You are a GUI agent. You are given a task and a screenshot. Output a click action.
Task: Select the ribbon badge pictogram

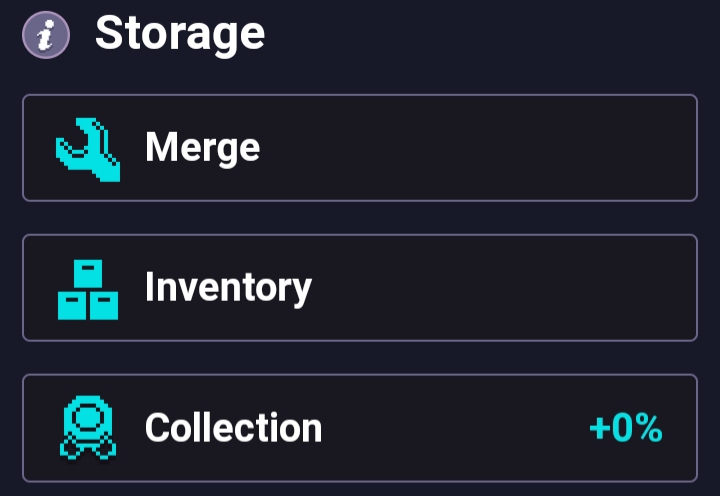point(88,428)
